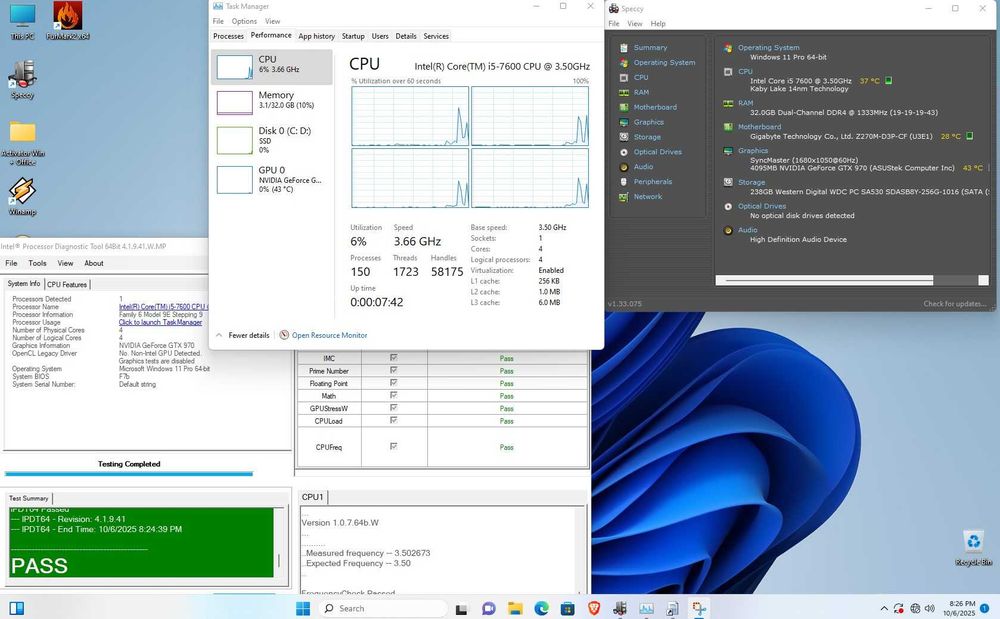Viewport: 1000px width, 619px height.
Task: Switch to the App history tab
Action: 316,36
